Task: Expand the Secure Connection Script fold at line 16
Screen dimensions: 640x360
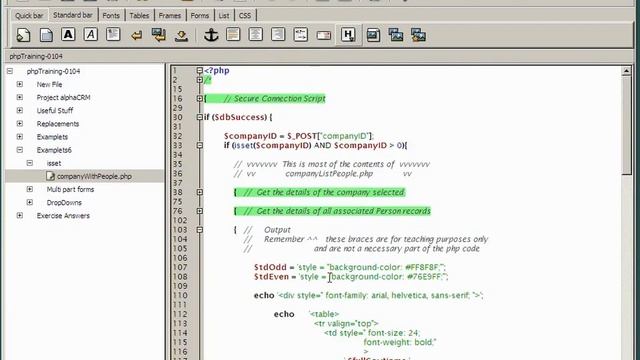Action: pos(200,98)
